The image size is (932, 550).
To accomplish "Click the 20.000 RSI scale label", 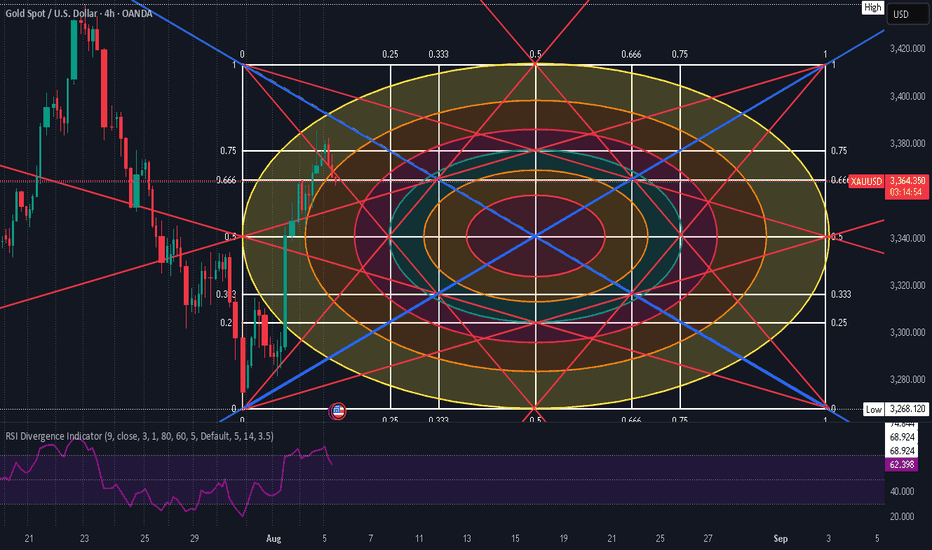I will [902, 516].
